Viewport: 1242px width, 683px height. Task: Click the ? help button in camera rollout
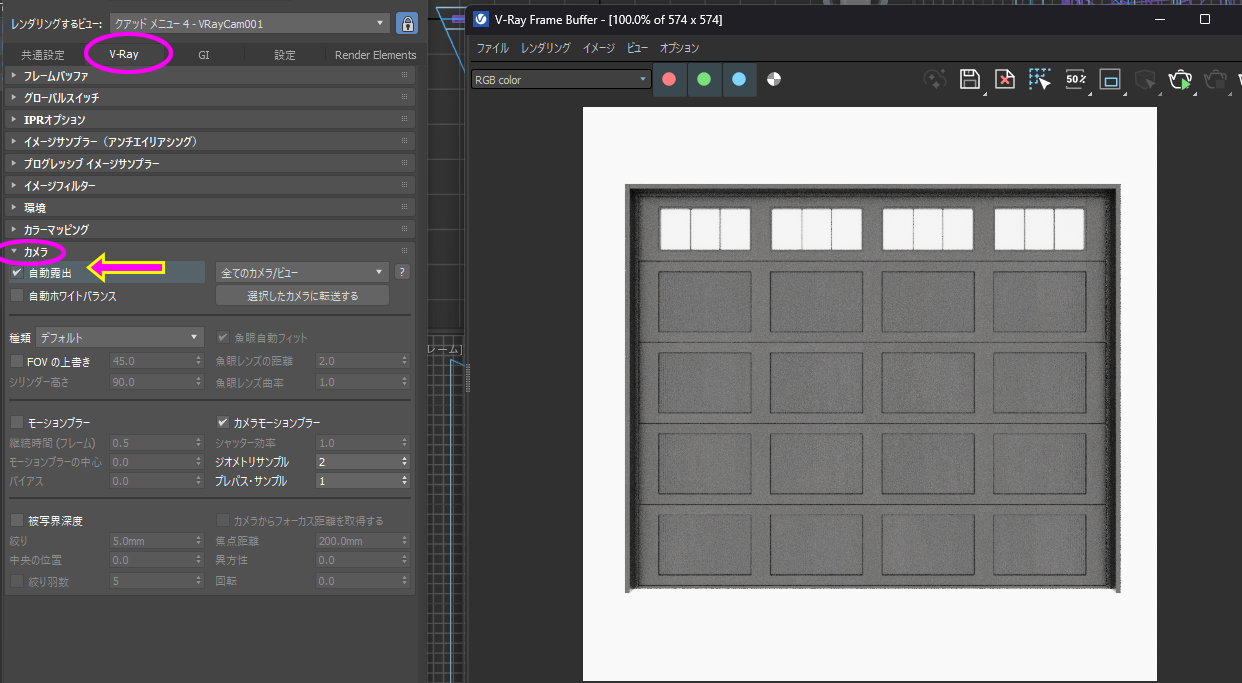point(402,272)
